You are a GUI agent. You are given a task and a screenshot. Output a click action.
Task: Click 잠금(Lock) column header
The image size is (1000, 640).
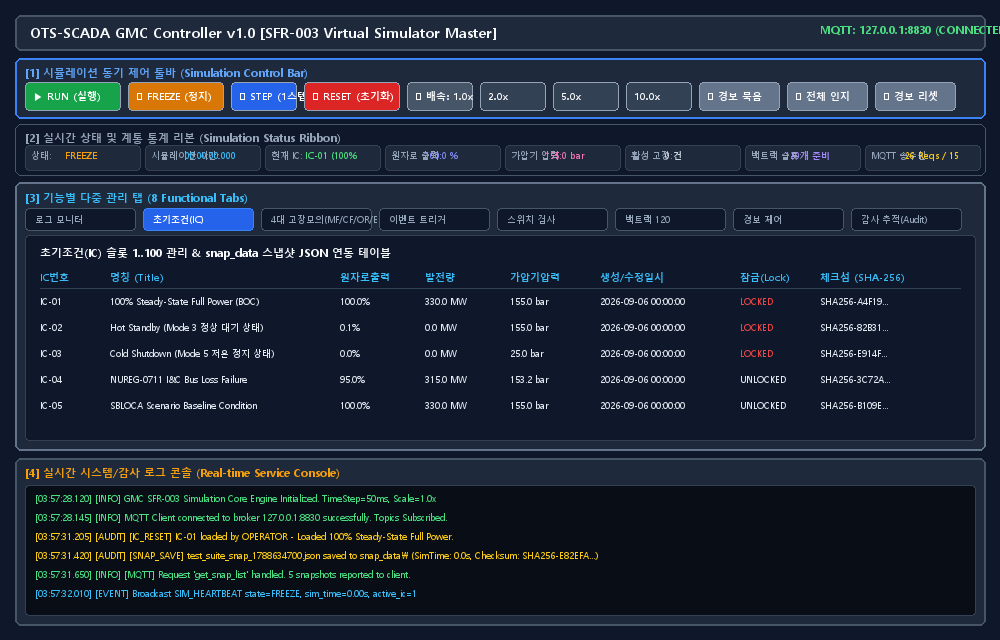point(765,277)
